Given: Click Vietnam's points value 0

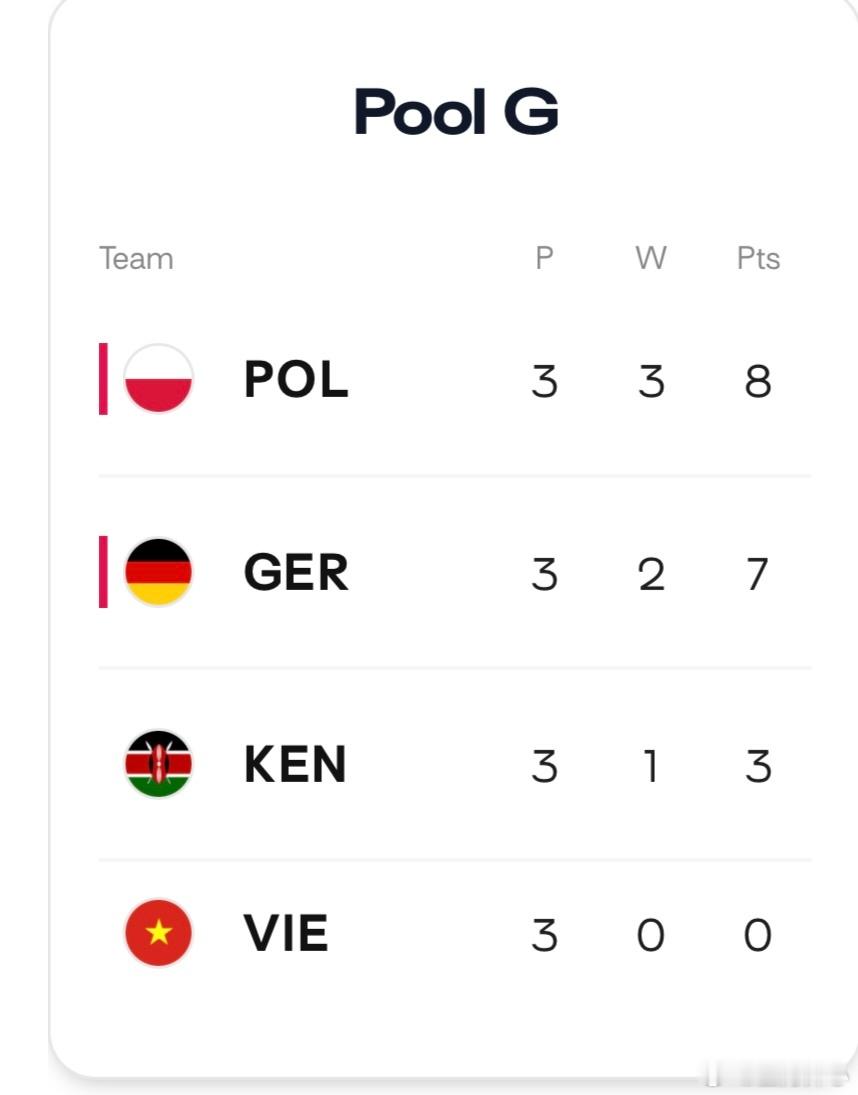Looking at the screenshot, I should click(x=758, y=935).
